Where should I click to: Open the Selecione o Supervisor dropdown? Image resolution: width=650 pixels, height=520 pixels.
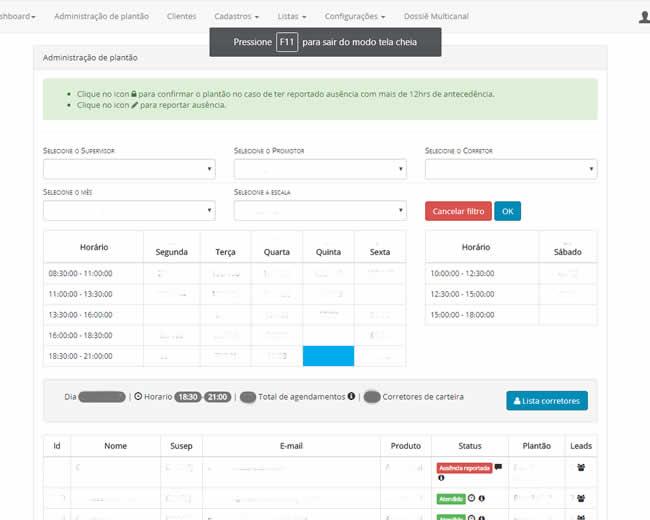129,169
